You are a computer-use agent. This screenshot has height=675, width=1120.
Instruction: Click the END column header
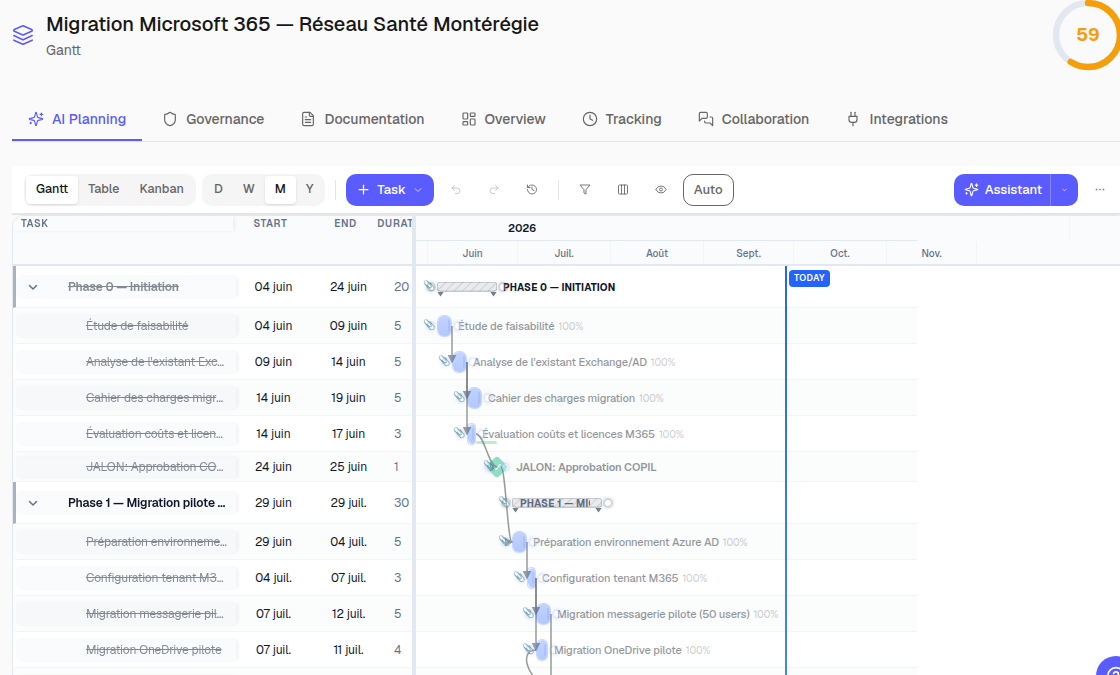click(x=345, y=224)
